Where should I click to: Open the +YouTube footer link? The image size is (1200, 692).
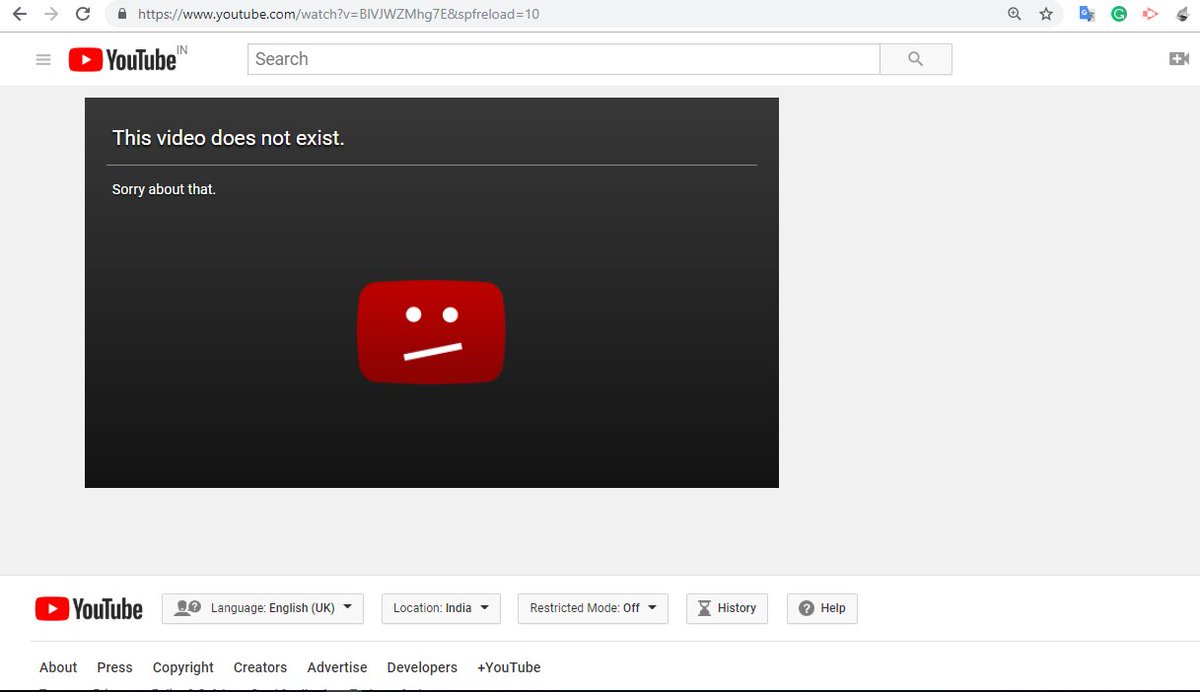509,667
